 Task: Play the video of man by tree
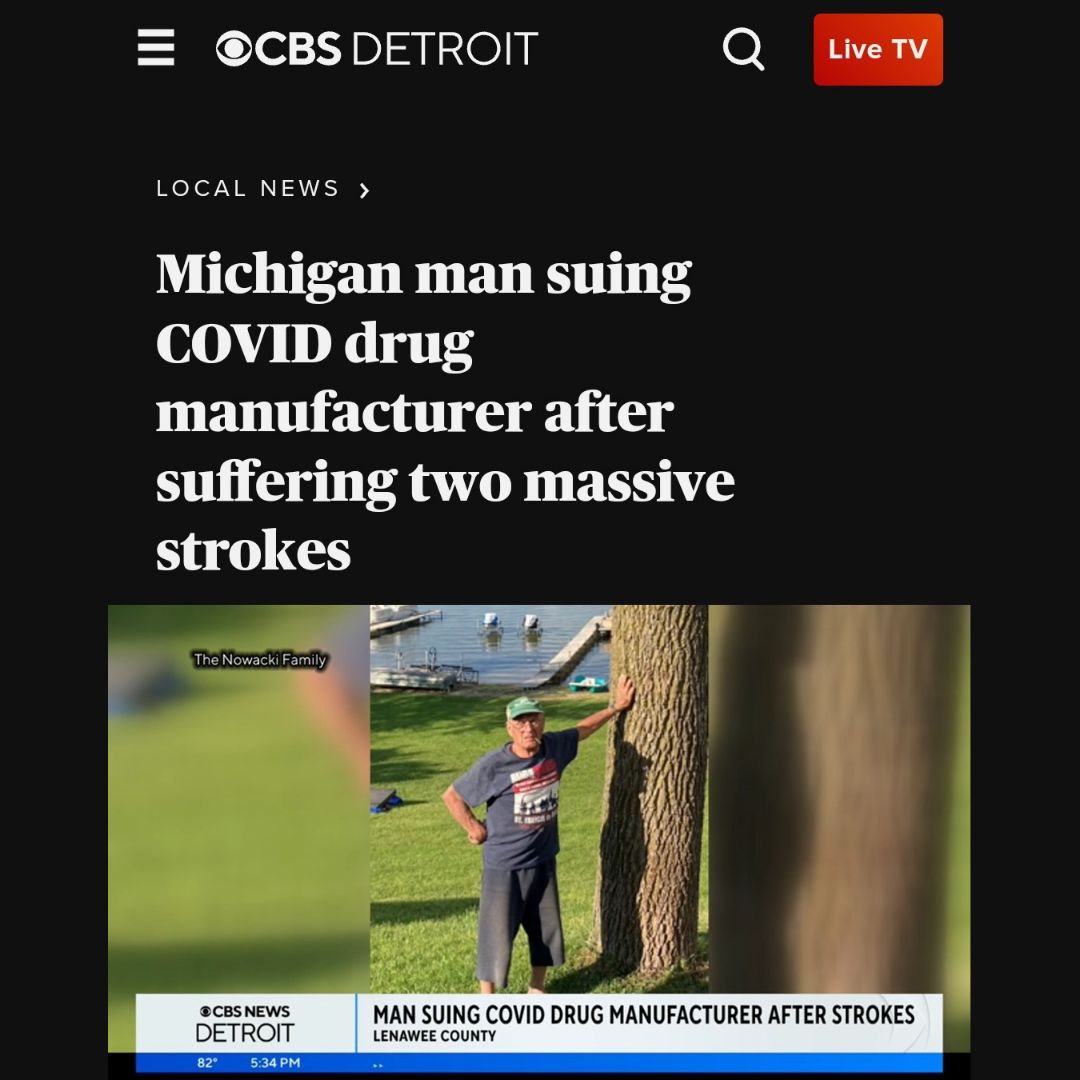[539, 799]
